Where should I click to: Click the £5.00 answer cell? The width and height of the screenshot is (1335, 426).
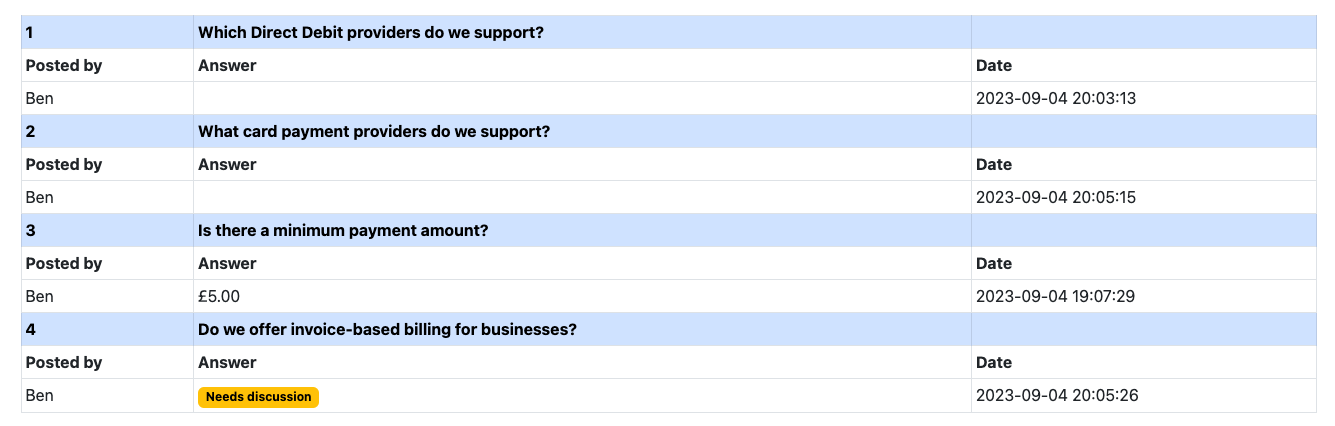click(582, 296)
